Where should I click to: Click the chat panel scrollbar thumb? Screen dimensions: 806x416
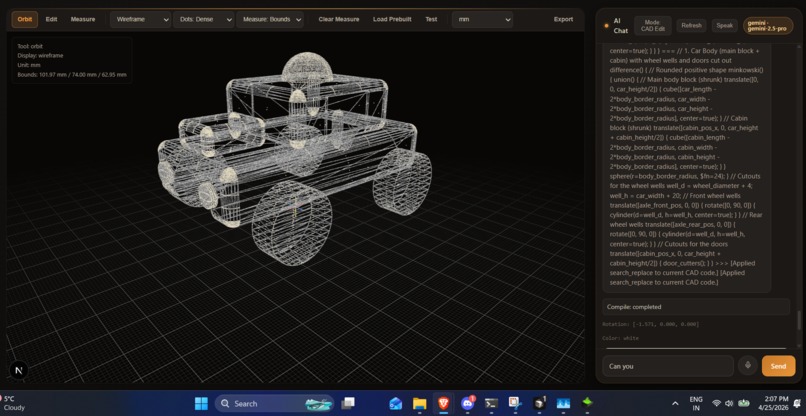click(x=798, y=320)
